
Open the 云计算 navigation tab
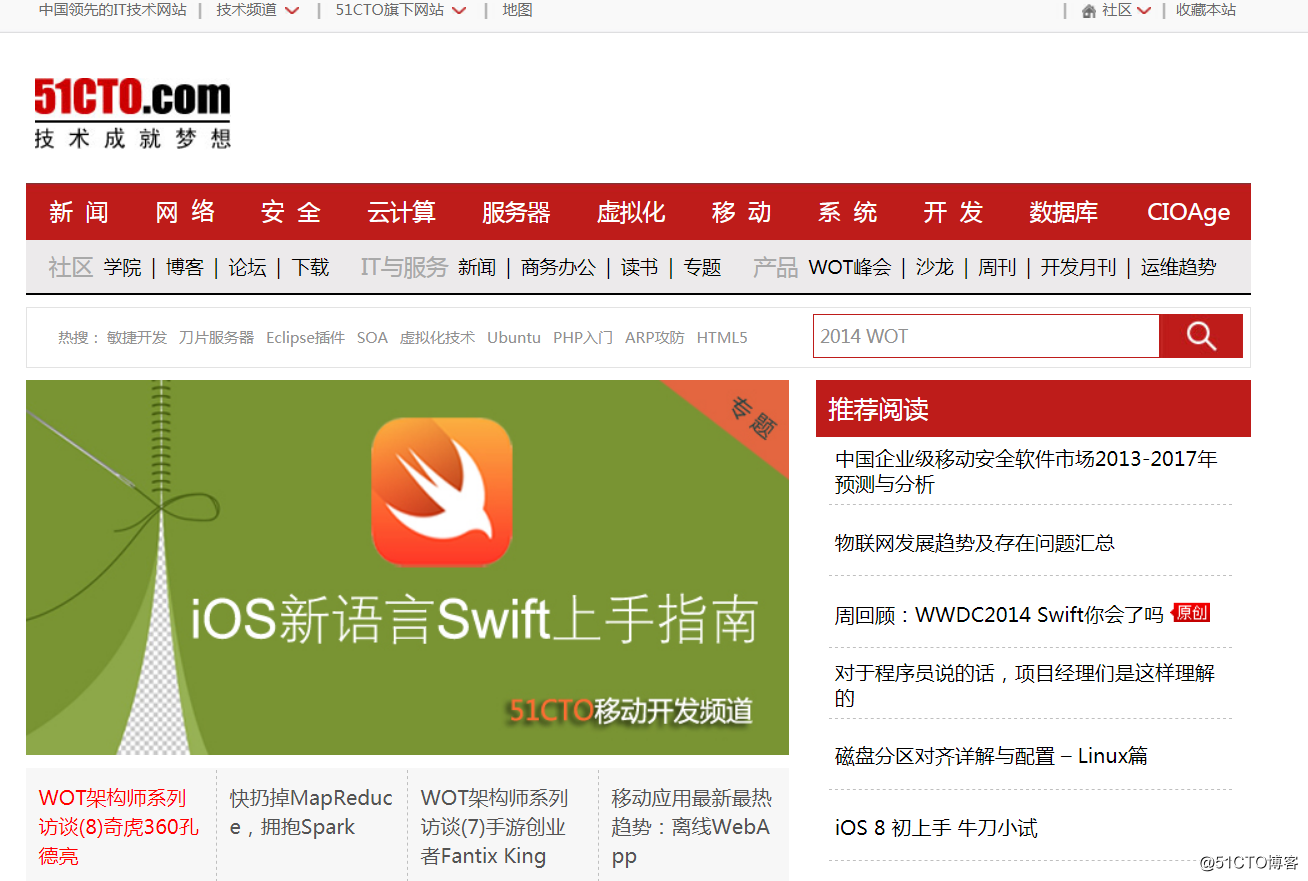coord(401,212)
